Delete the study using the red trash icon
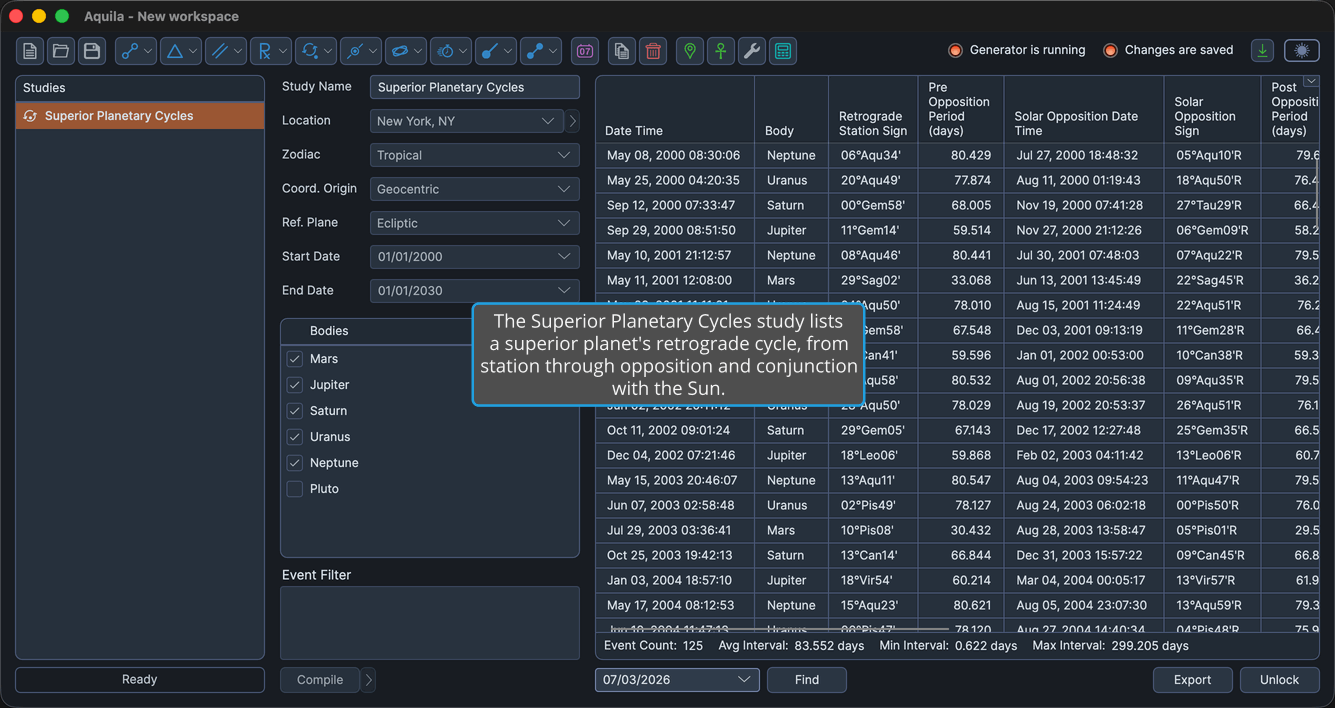 pos(653,51)
